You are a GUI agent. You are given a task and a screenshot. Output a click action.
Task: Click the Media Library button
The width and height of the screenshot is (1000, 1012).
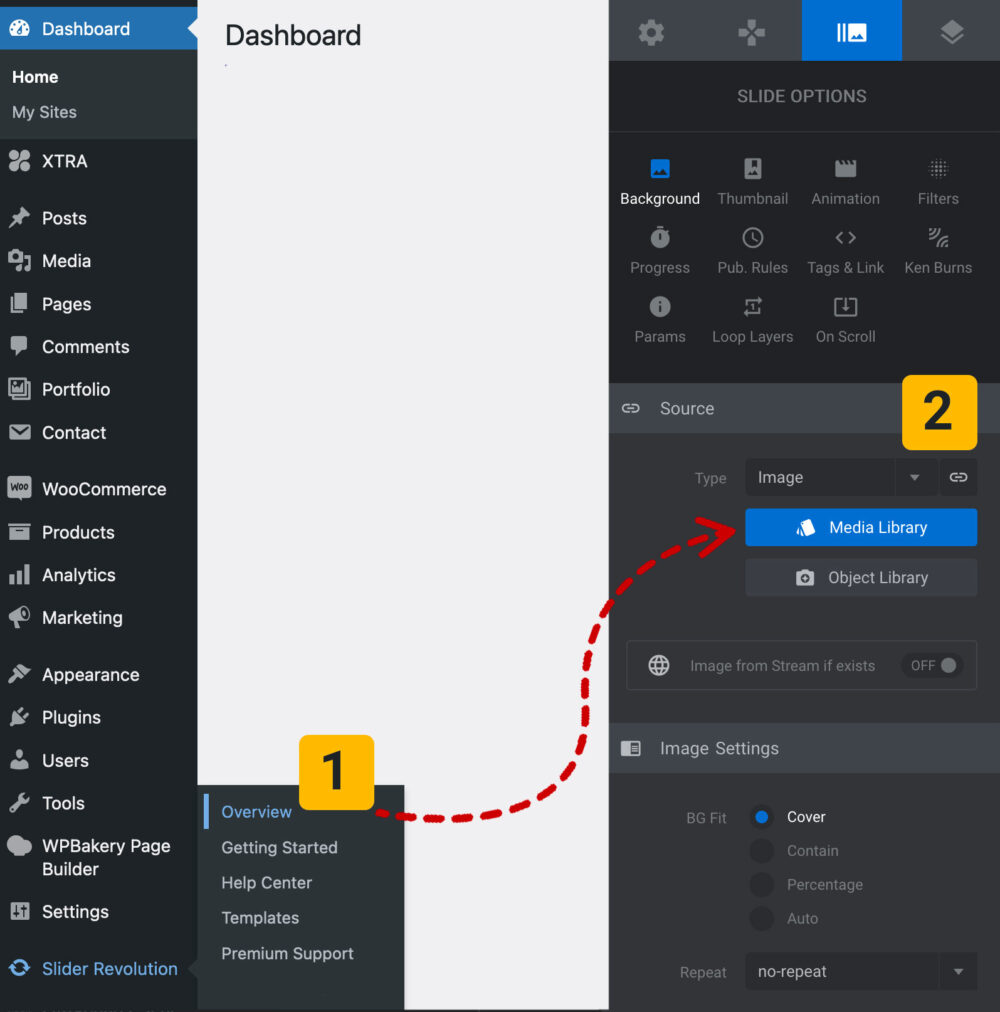click(861, 527)
